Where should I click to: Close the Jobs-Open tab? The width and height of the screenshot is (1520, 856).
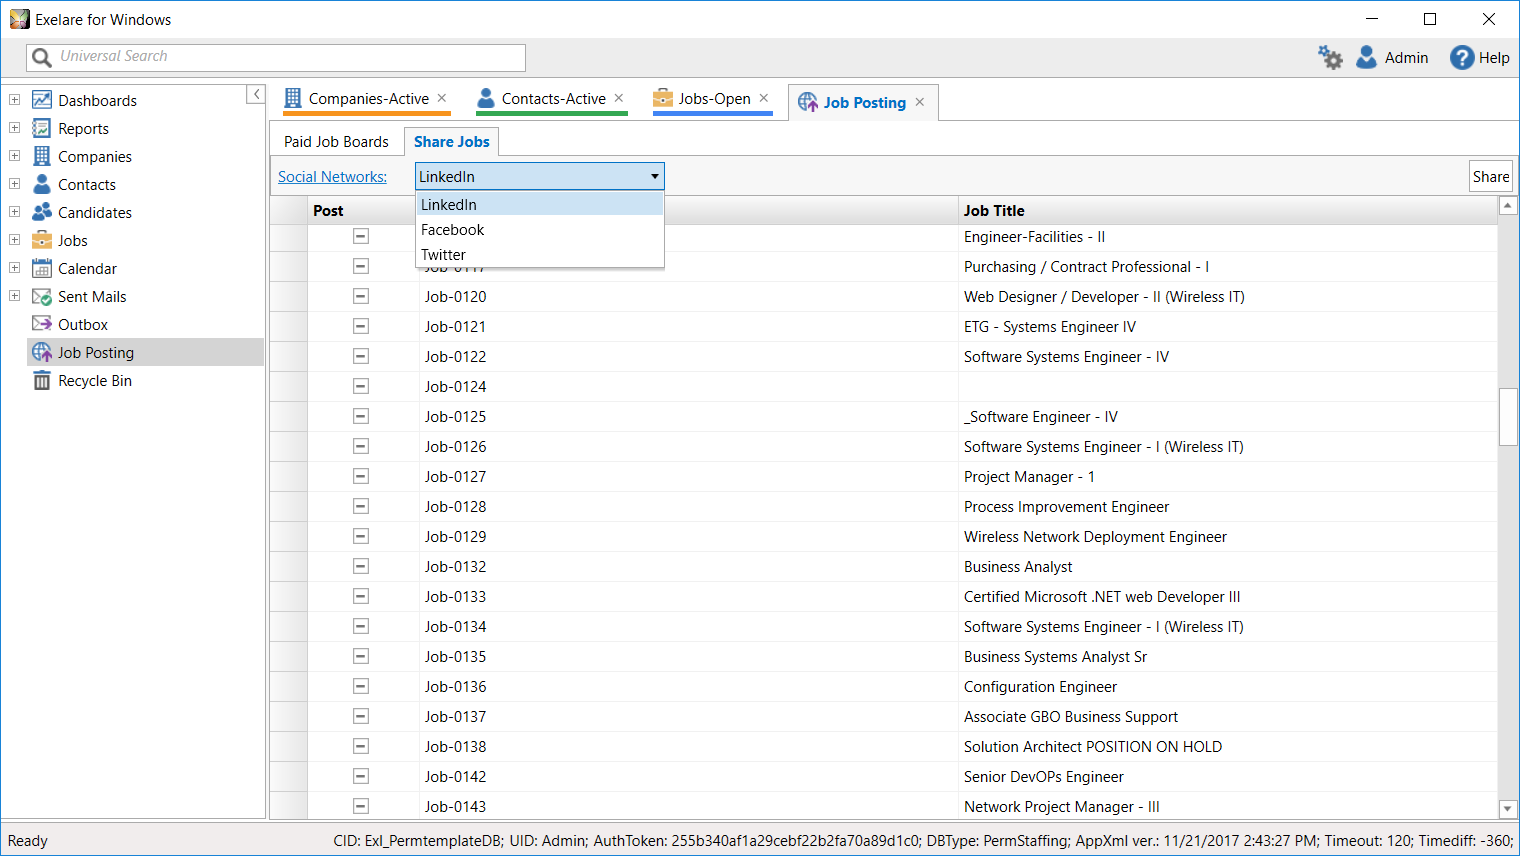[764, 98]
